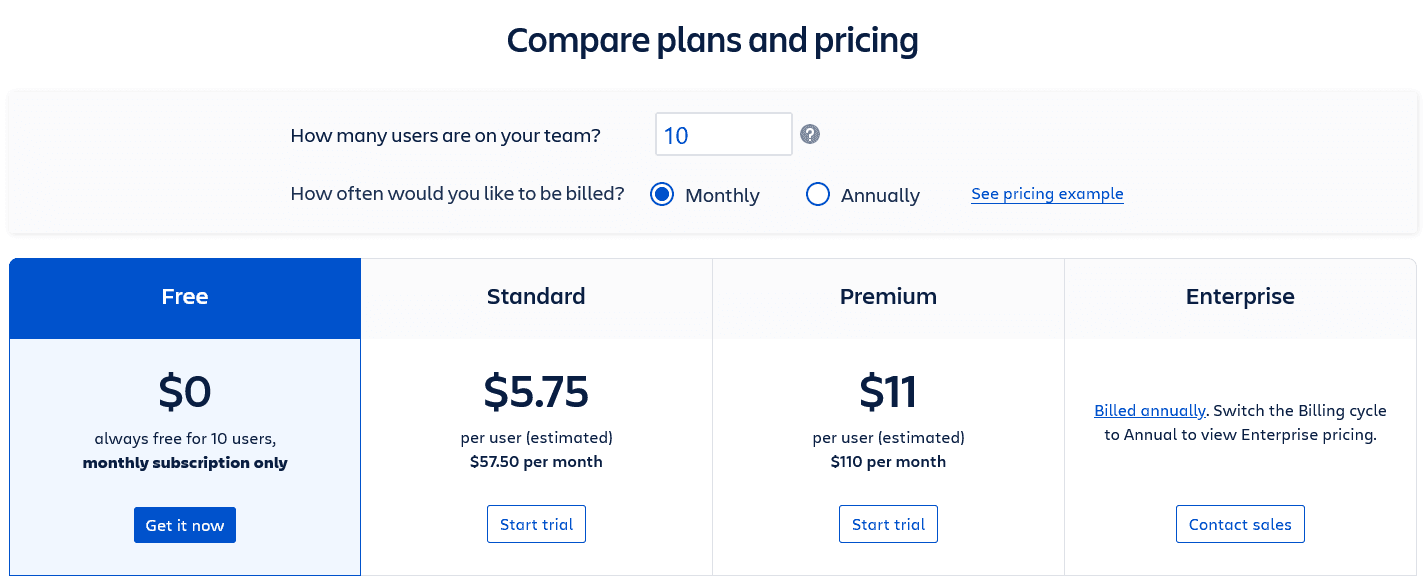1428x576 pixels.
Task: Select the Enterprise plan header
Action: 1240,297
